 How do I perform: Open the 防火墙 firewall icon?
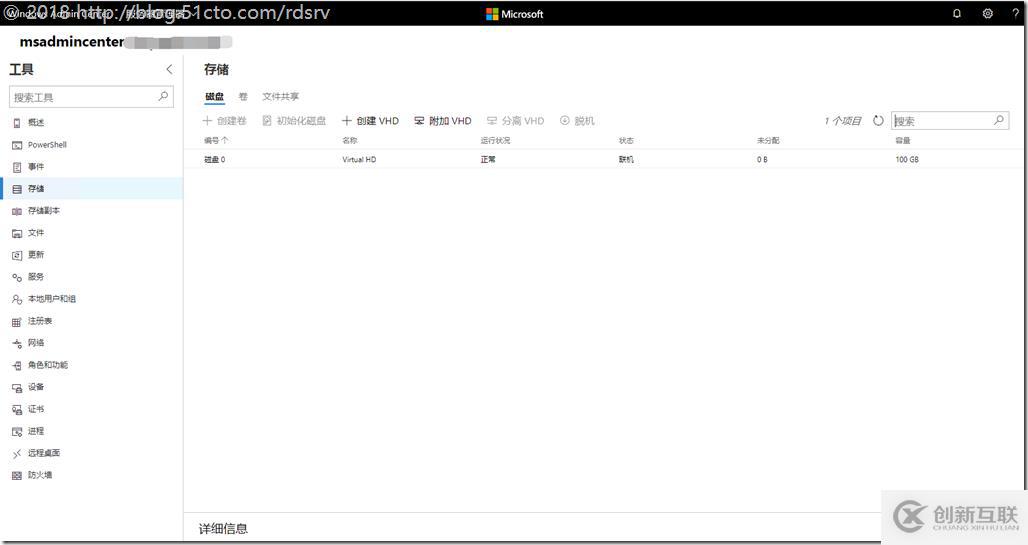click(x=17, y=475)
